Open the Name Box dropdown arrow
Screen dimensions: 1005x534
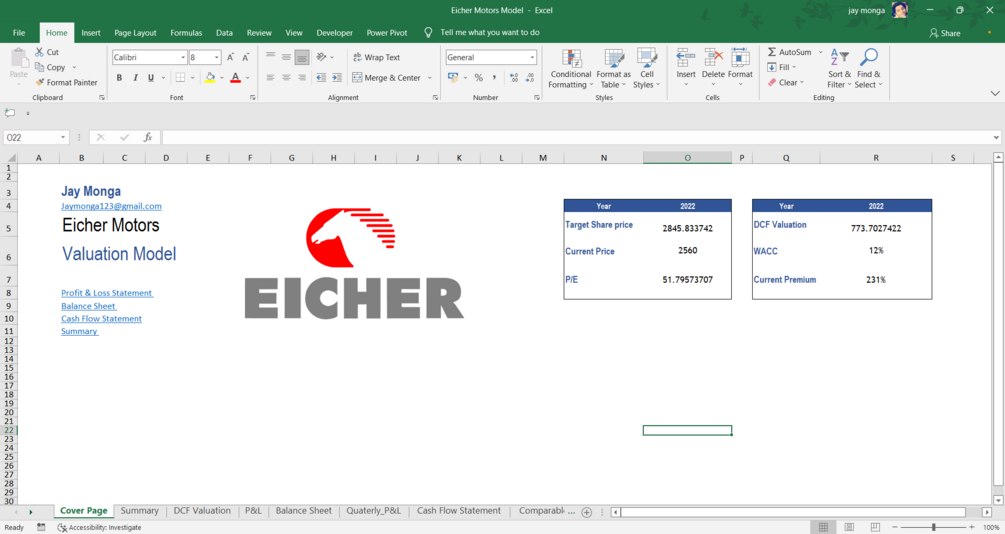(x=63, y=137)
